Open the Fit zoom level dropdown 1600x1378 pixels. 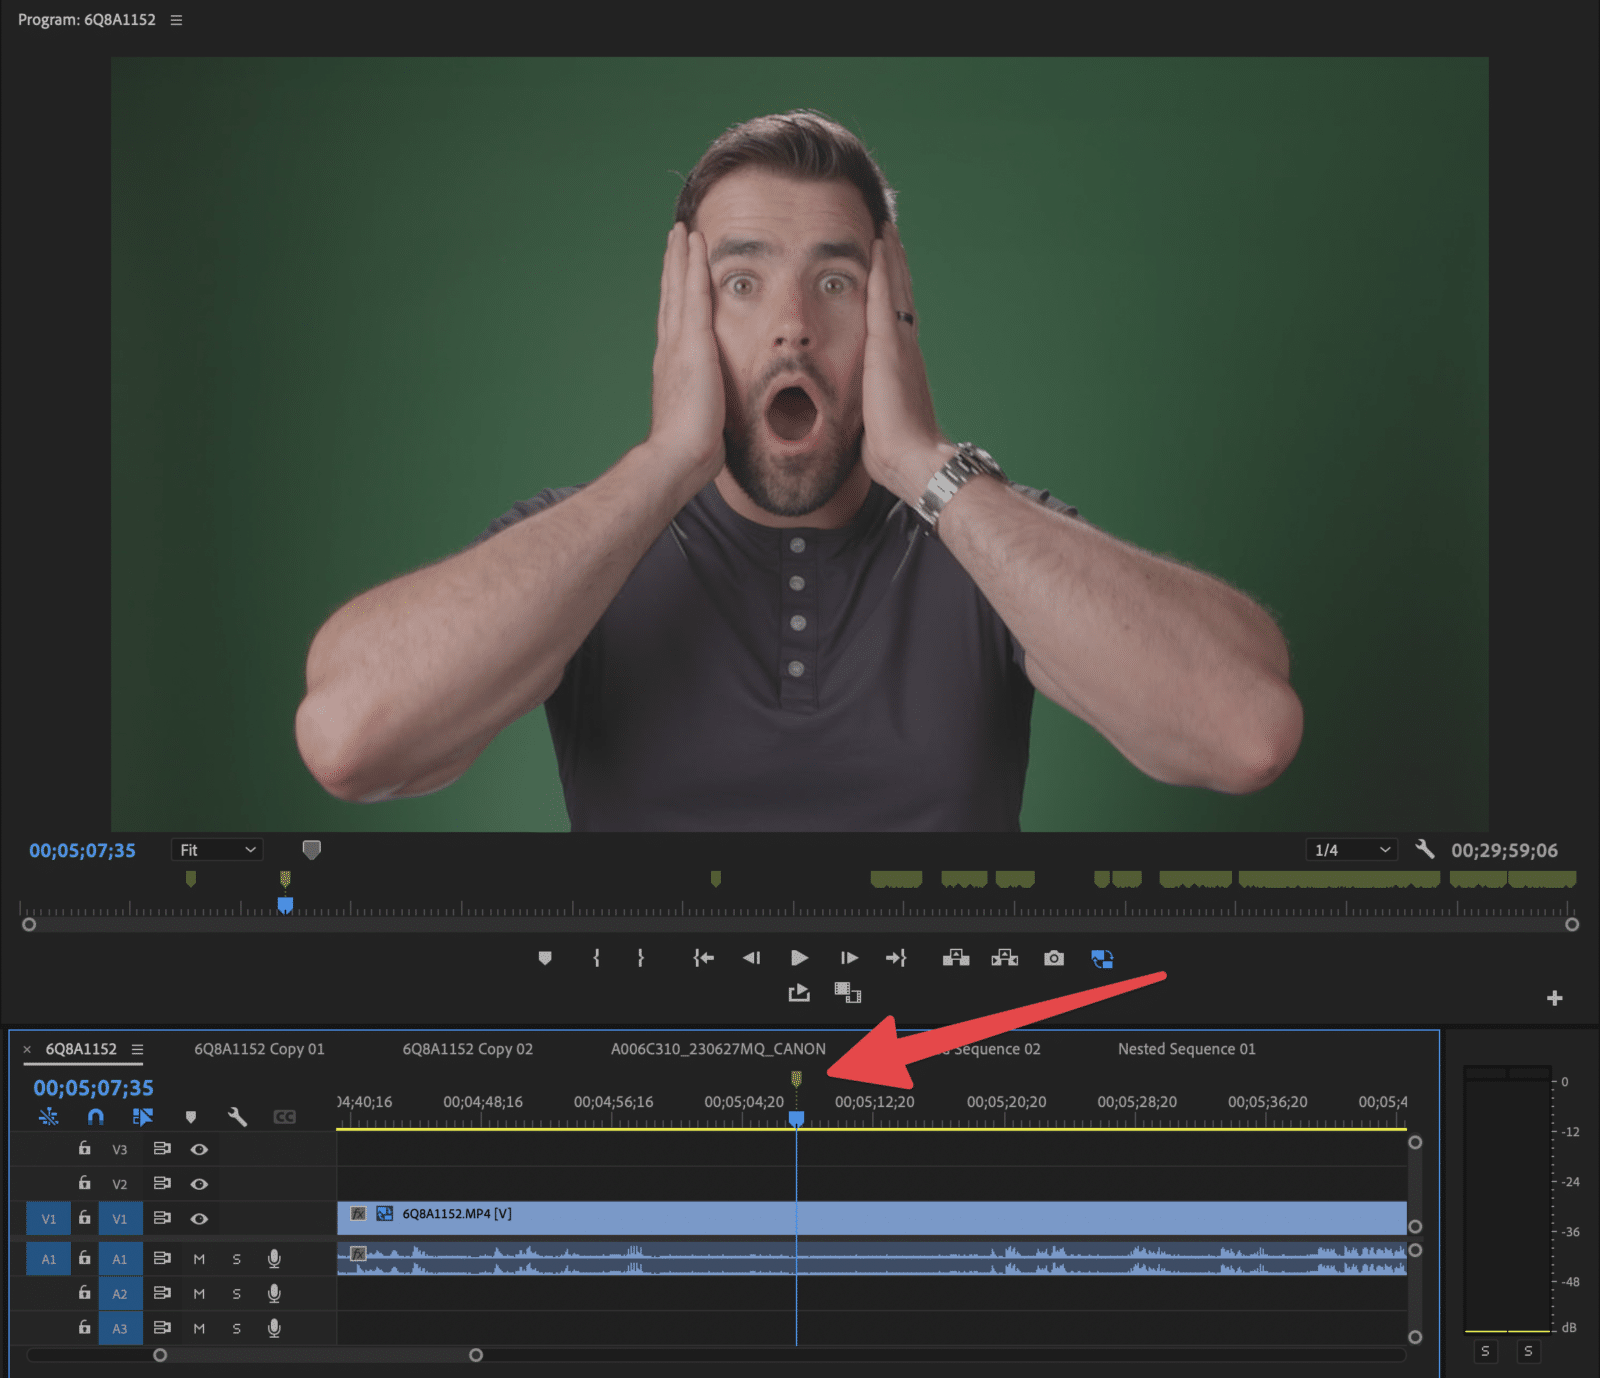click(x=216, y=849)
